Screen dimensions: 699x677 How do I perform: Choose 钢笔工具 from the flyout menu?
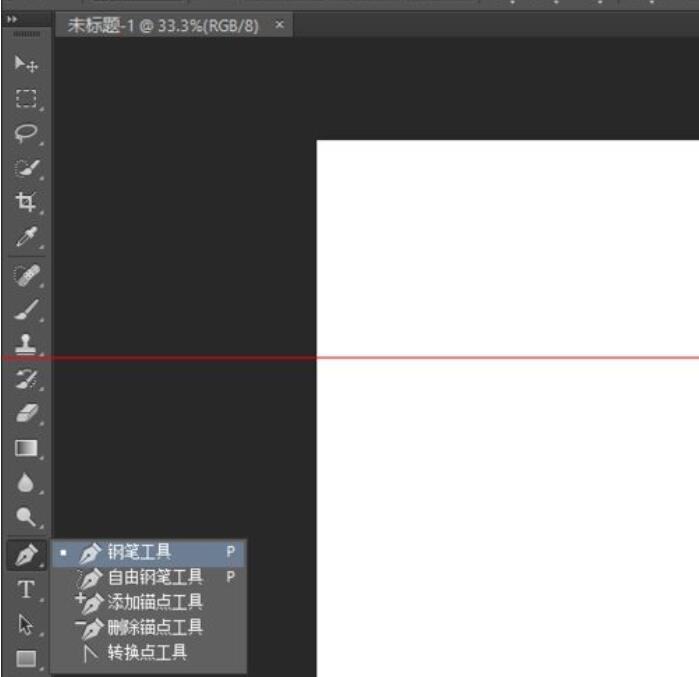[149, 553]
